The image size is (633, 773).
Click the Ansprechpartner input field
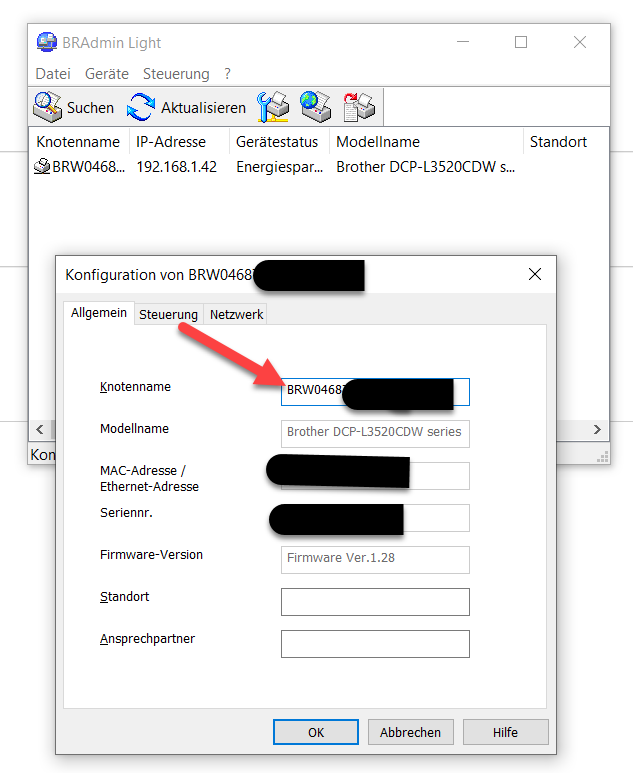(375, 643)
